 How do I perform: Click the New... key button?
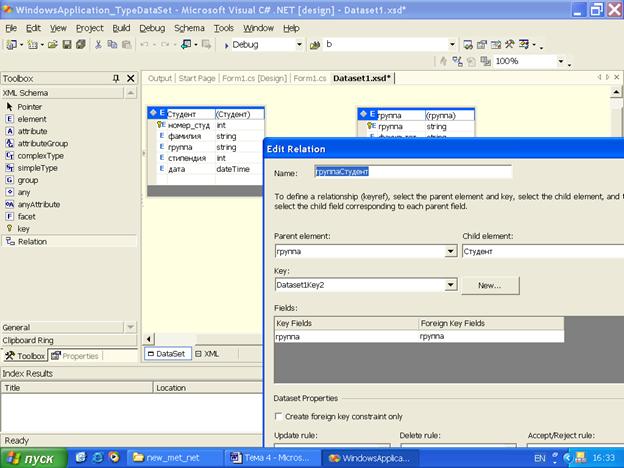pos(490,285)
